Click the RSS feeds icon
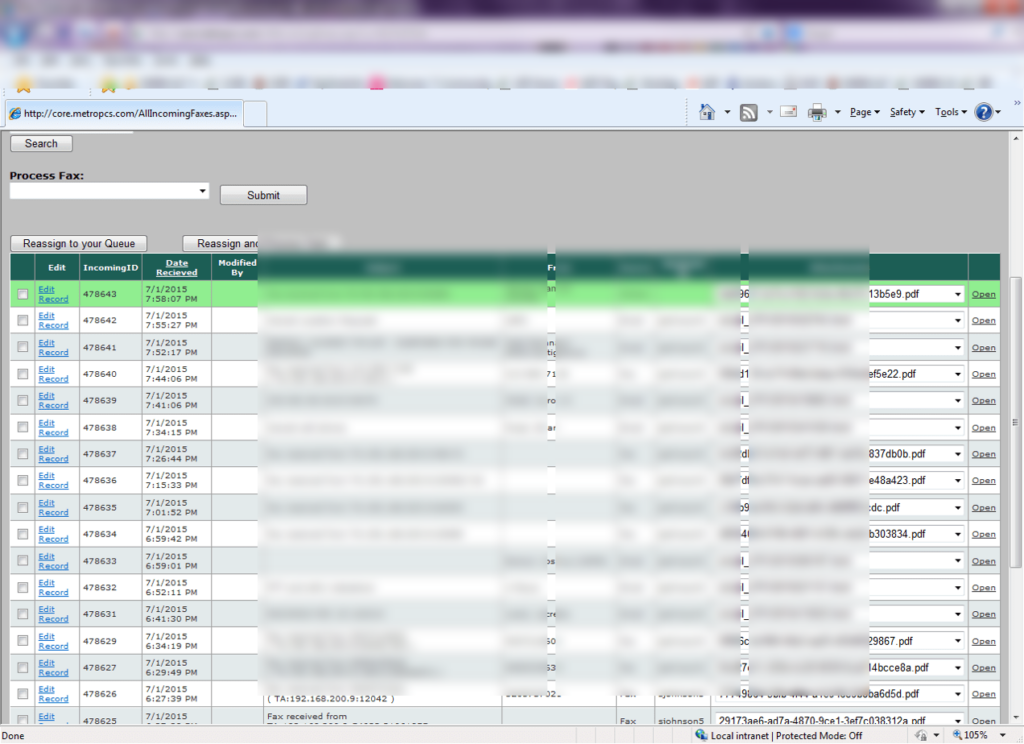The height and width of the screenshot is (744, 1024). tap(748, 112)
